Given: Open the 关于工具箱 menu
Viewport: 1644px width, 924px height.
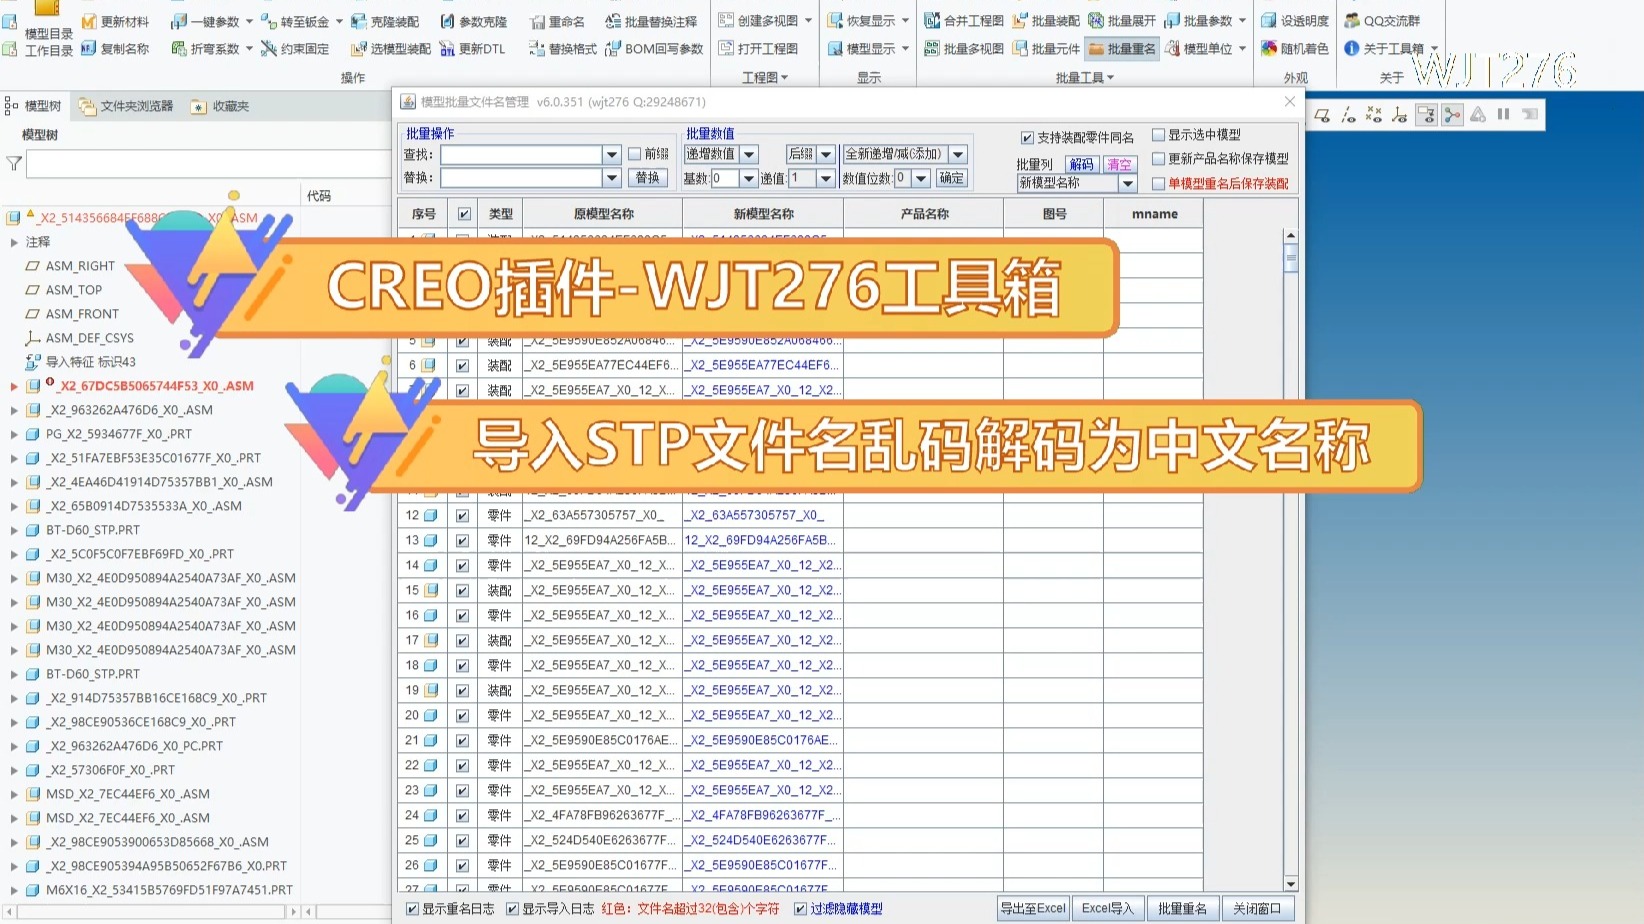Looking at the screenshot, I should tap(1393, 47).
